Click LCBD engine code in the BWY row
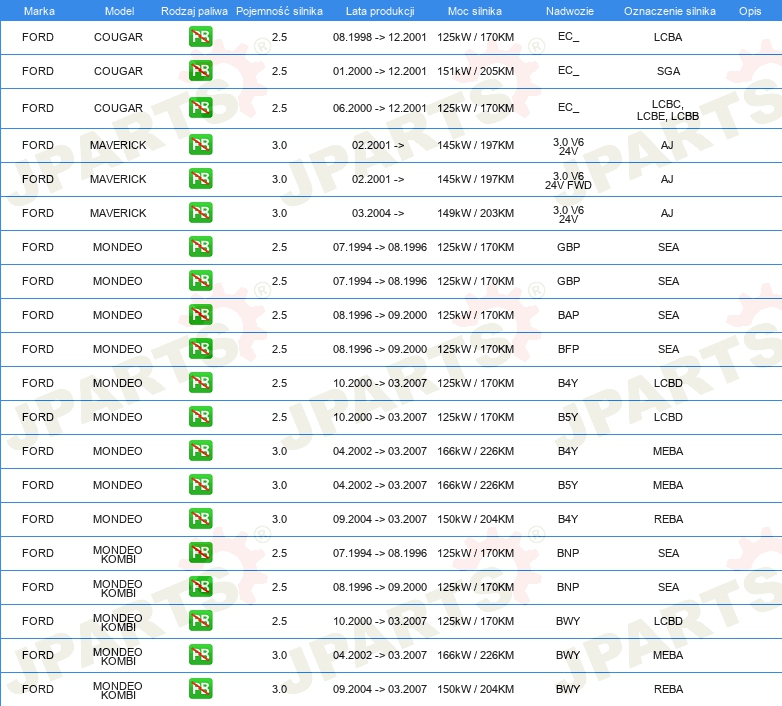This screenshot has width=782, height=706. tap(668, 621)
